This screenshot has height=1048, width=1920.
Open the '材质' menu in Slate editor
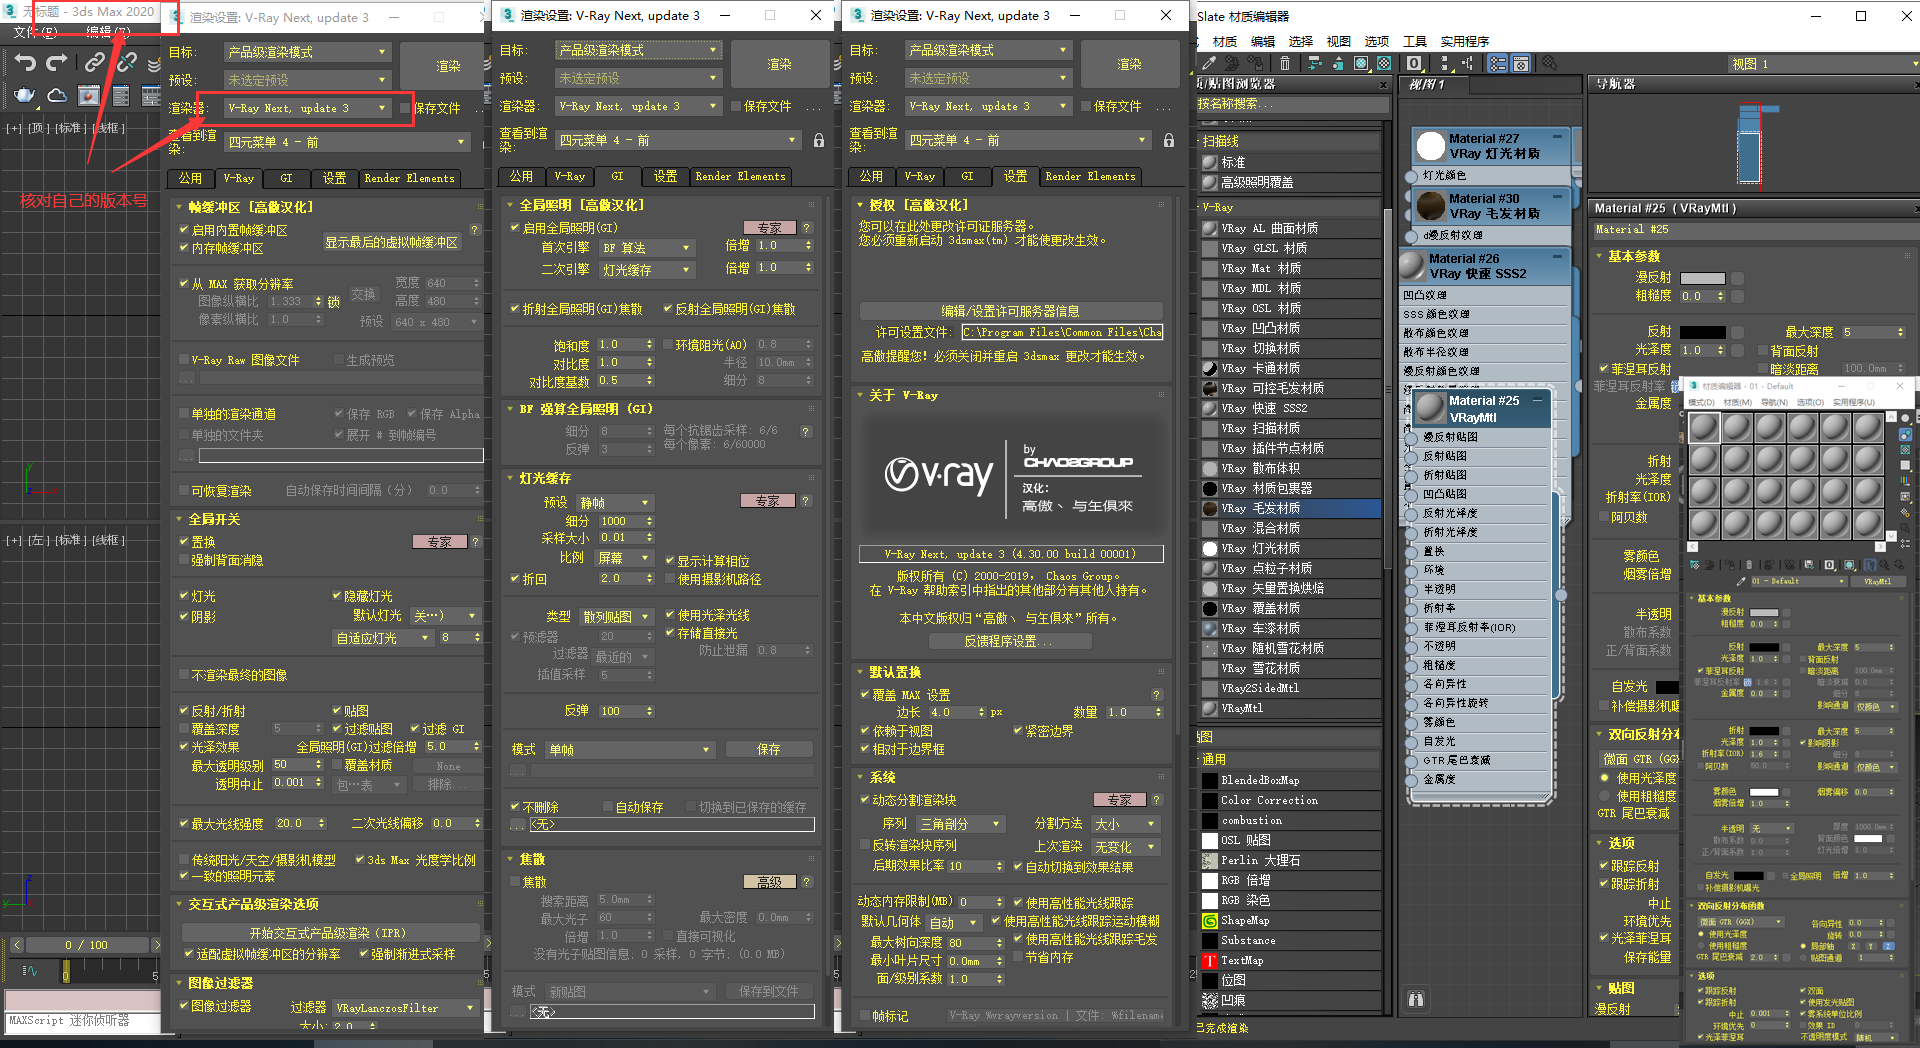click(1225, 41)
